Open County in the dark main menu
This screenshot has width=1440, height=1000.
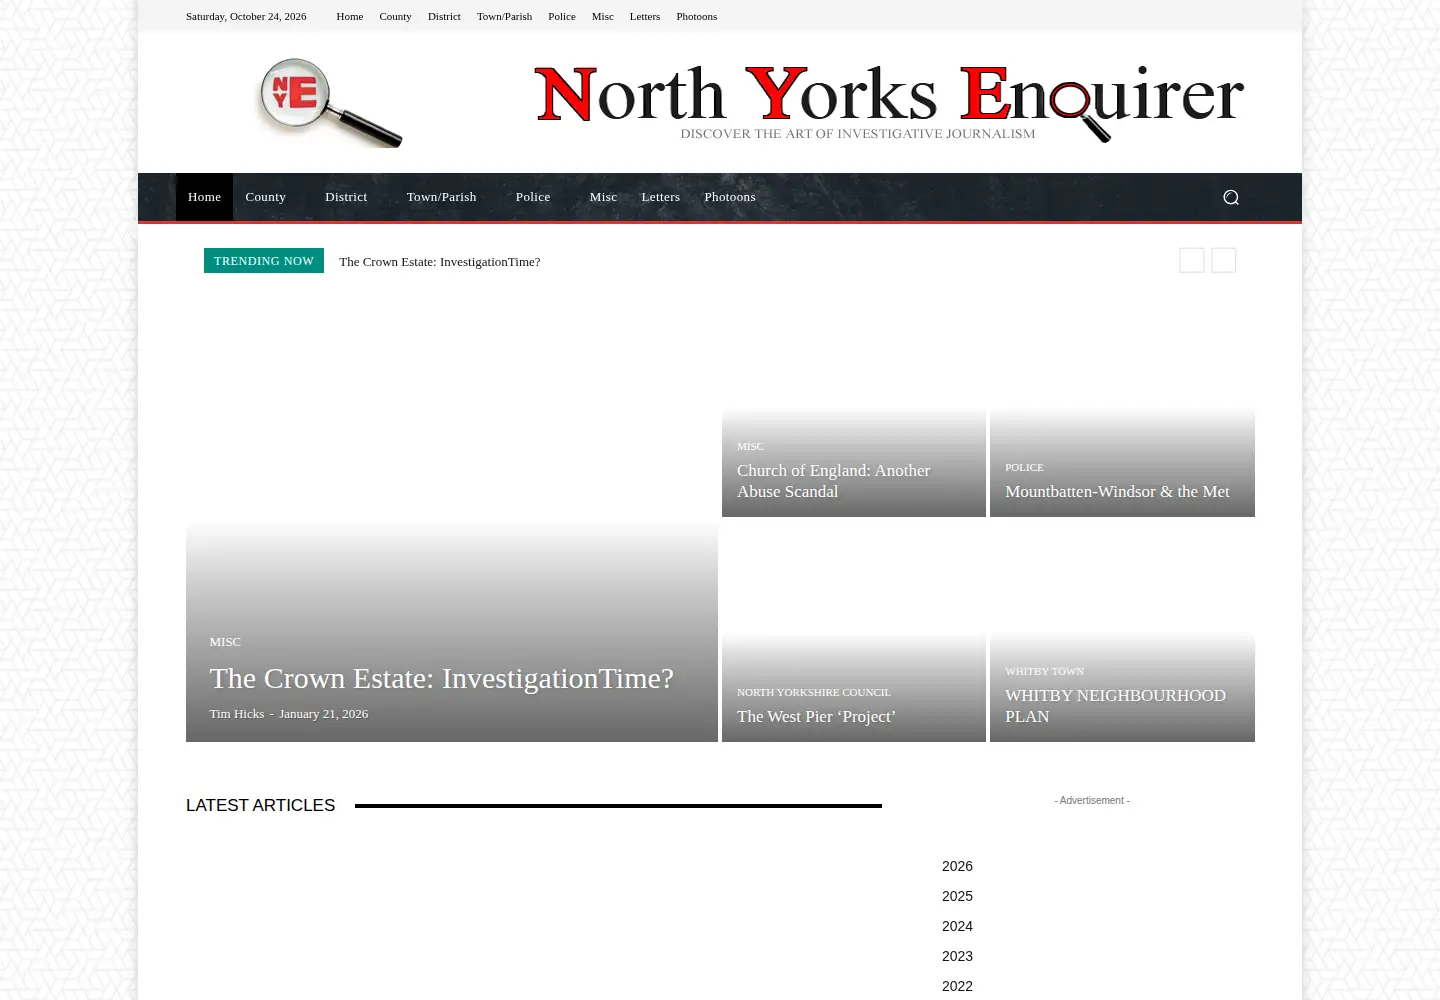click(x=265, y=197)
